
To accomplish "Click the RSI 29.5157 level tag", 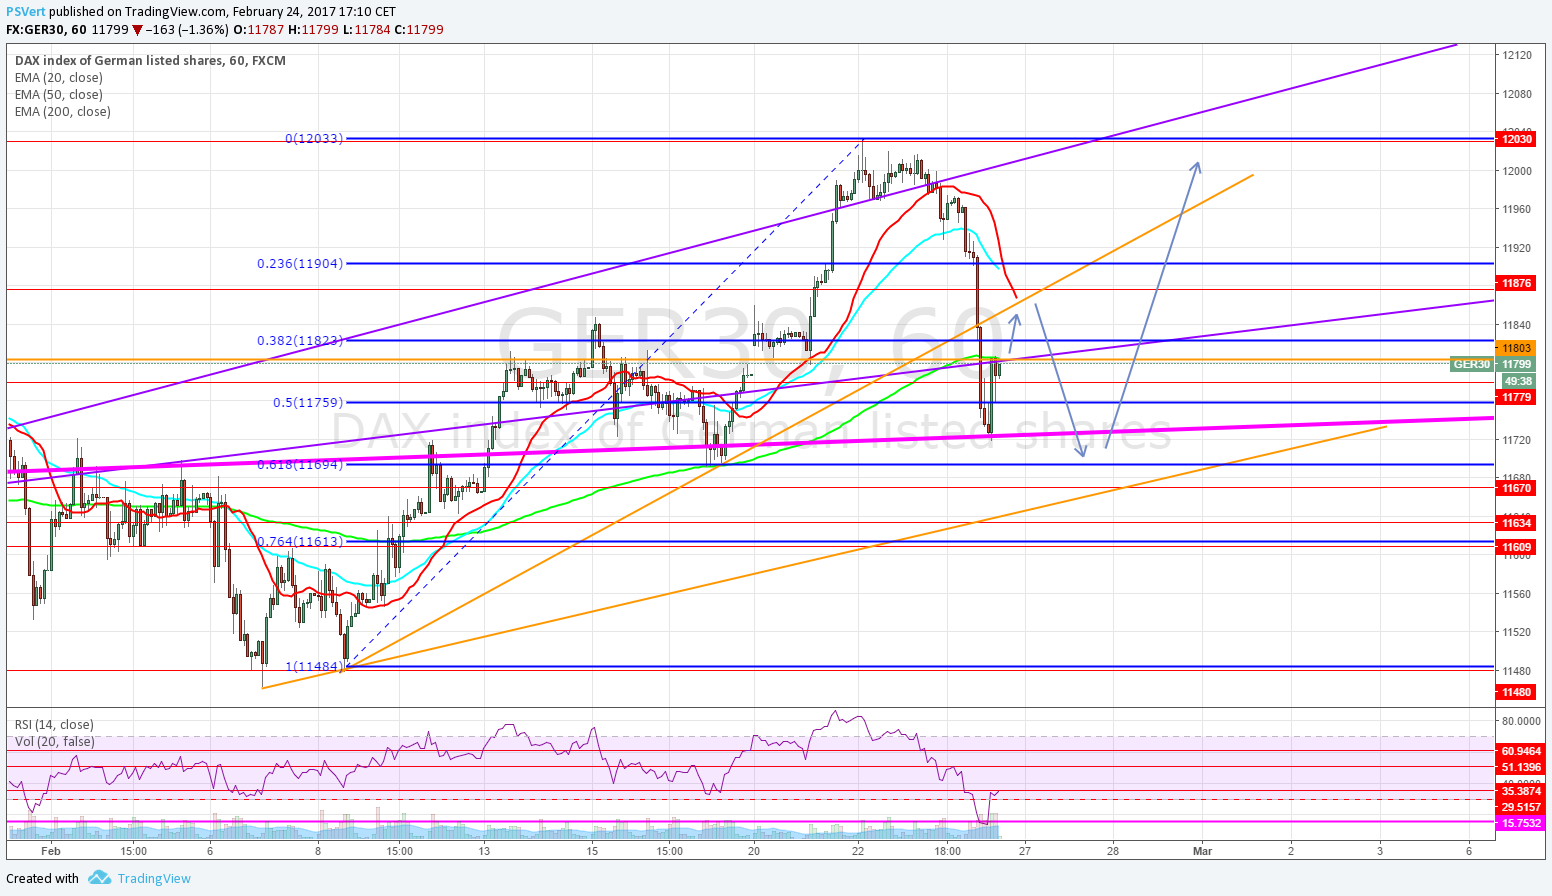I will click(1521, 807).
